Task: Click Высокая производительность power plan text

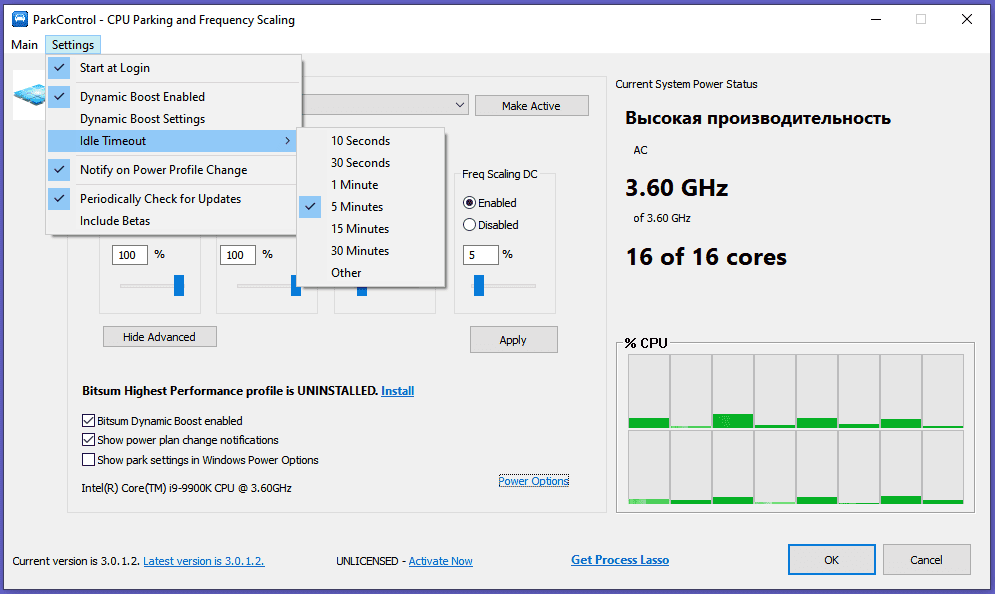Action: [x=758, y=119]
